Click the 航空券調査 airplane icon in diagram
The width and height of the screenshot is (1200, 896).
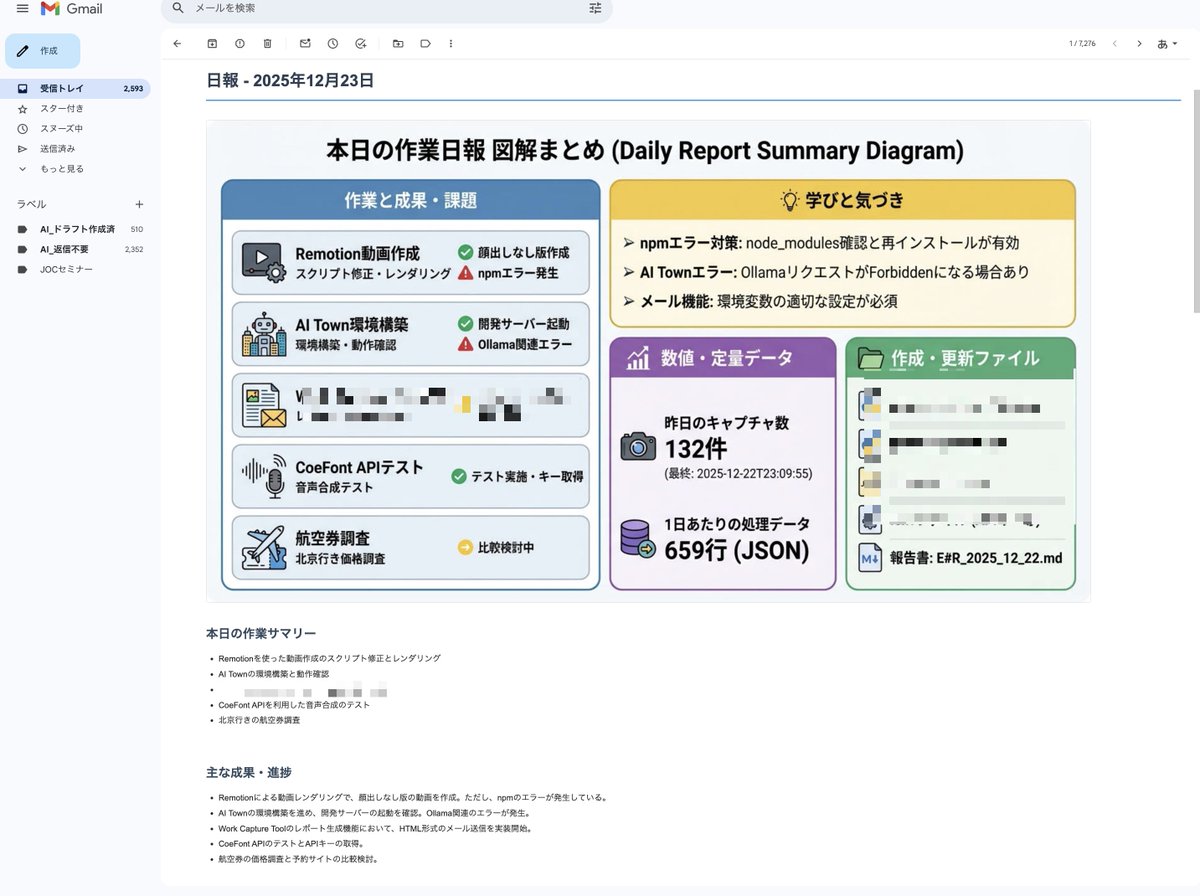click(265, 547)
